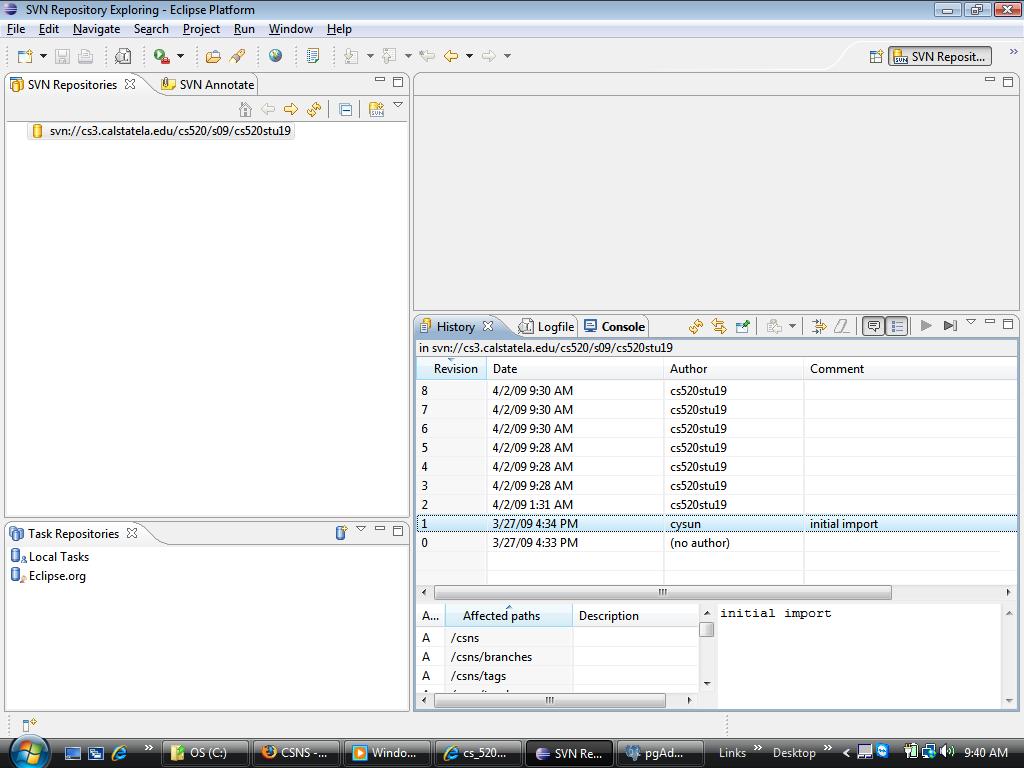Click the Open Perspective icon
Image resolution: width=1024 pixels, height=768 pixels.
click(x=876, y=56)
